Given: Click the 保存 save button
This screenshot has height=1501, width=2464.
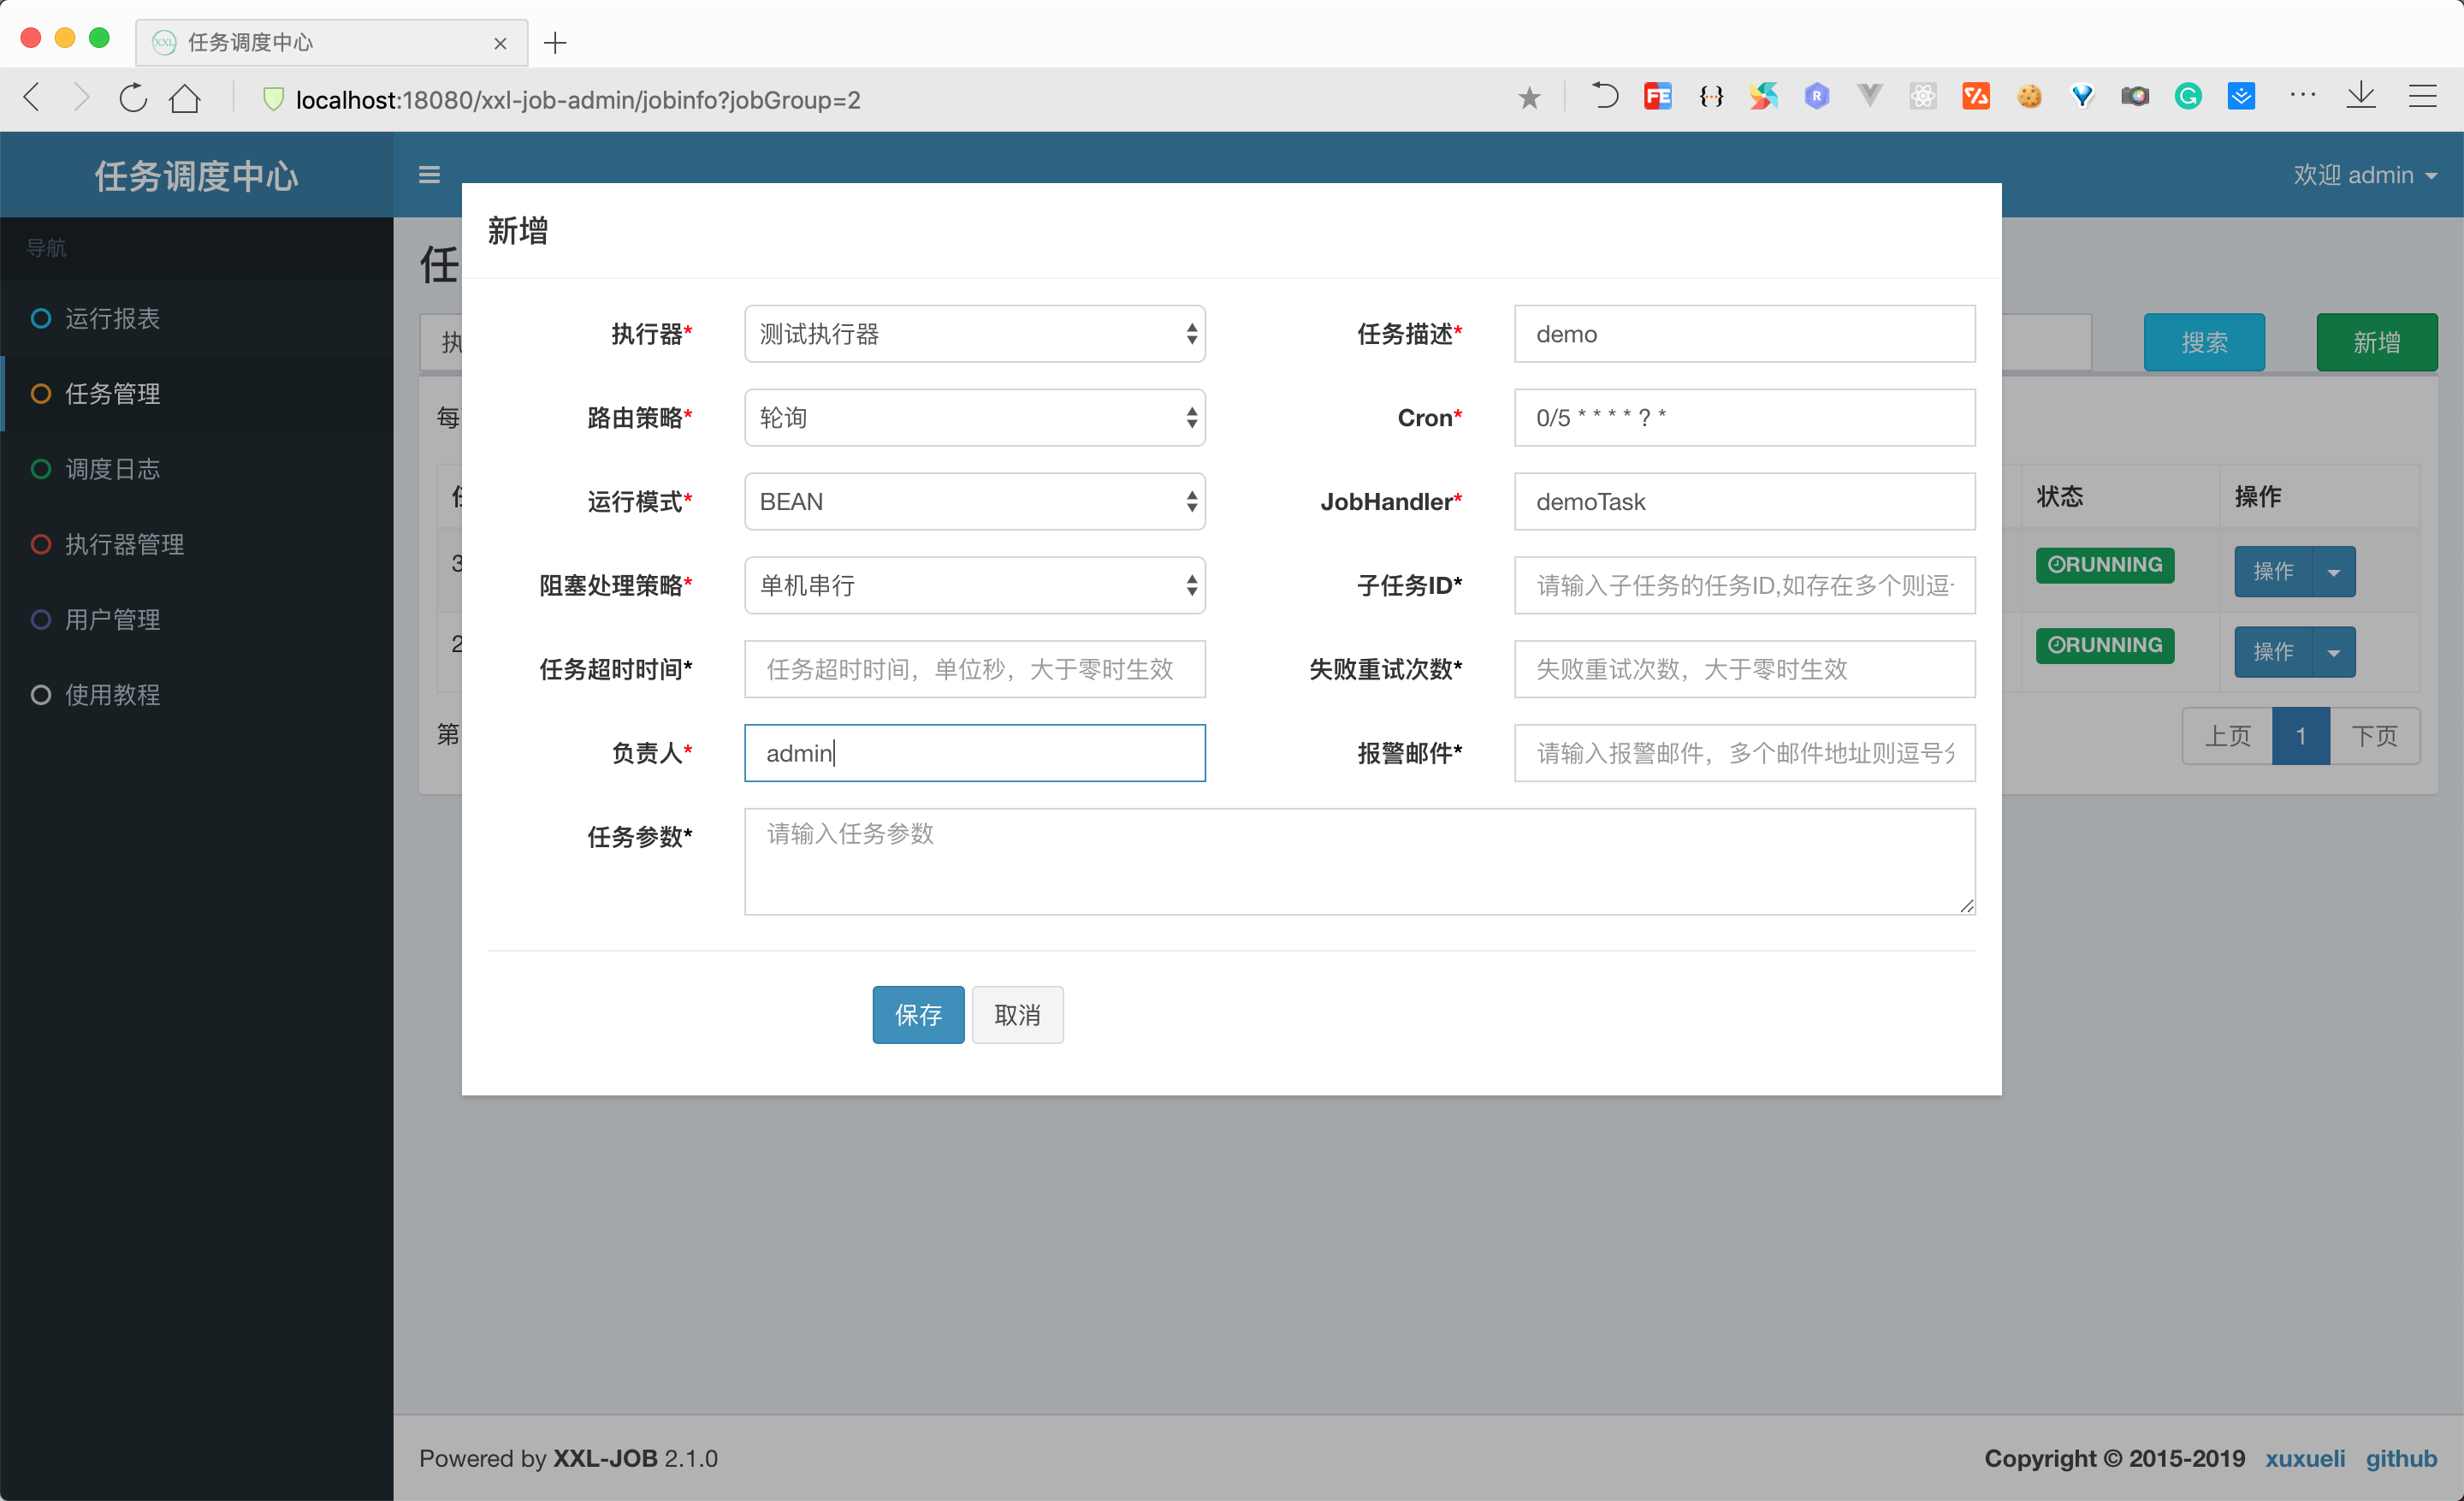Looking at the screenshot, I should coord(918,1015).
